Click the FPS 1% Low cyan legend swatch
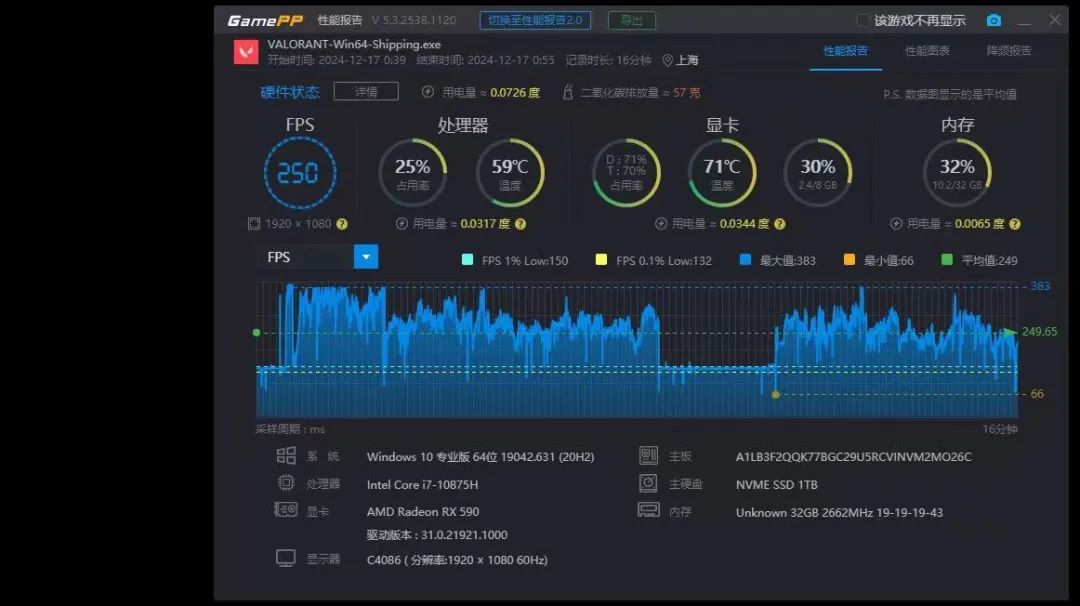Screen dimensions: 1080x606 click(x=467, y=260)
